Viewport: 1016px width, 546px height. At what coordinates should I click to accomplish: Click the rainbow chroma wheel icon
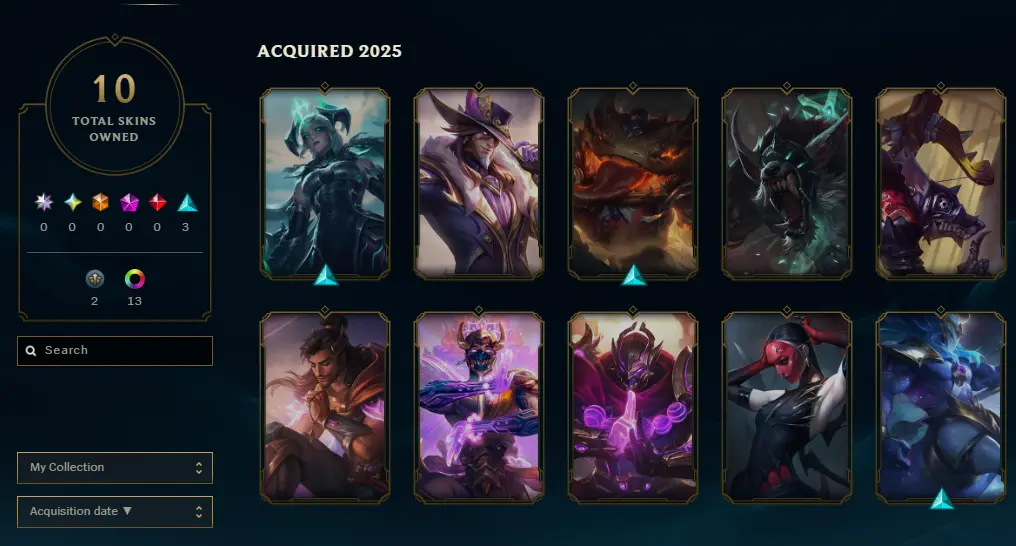(135, 279)
